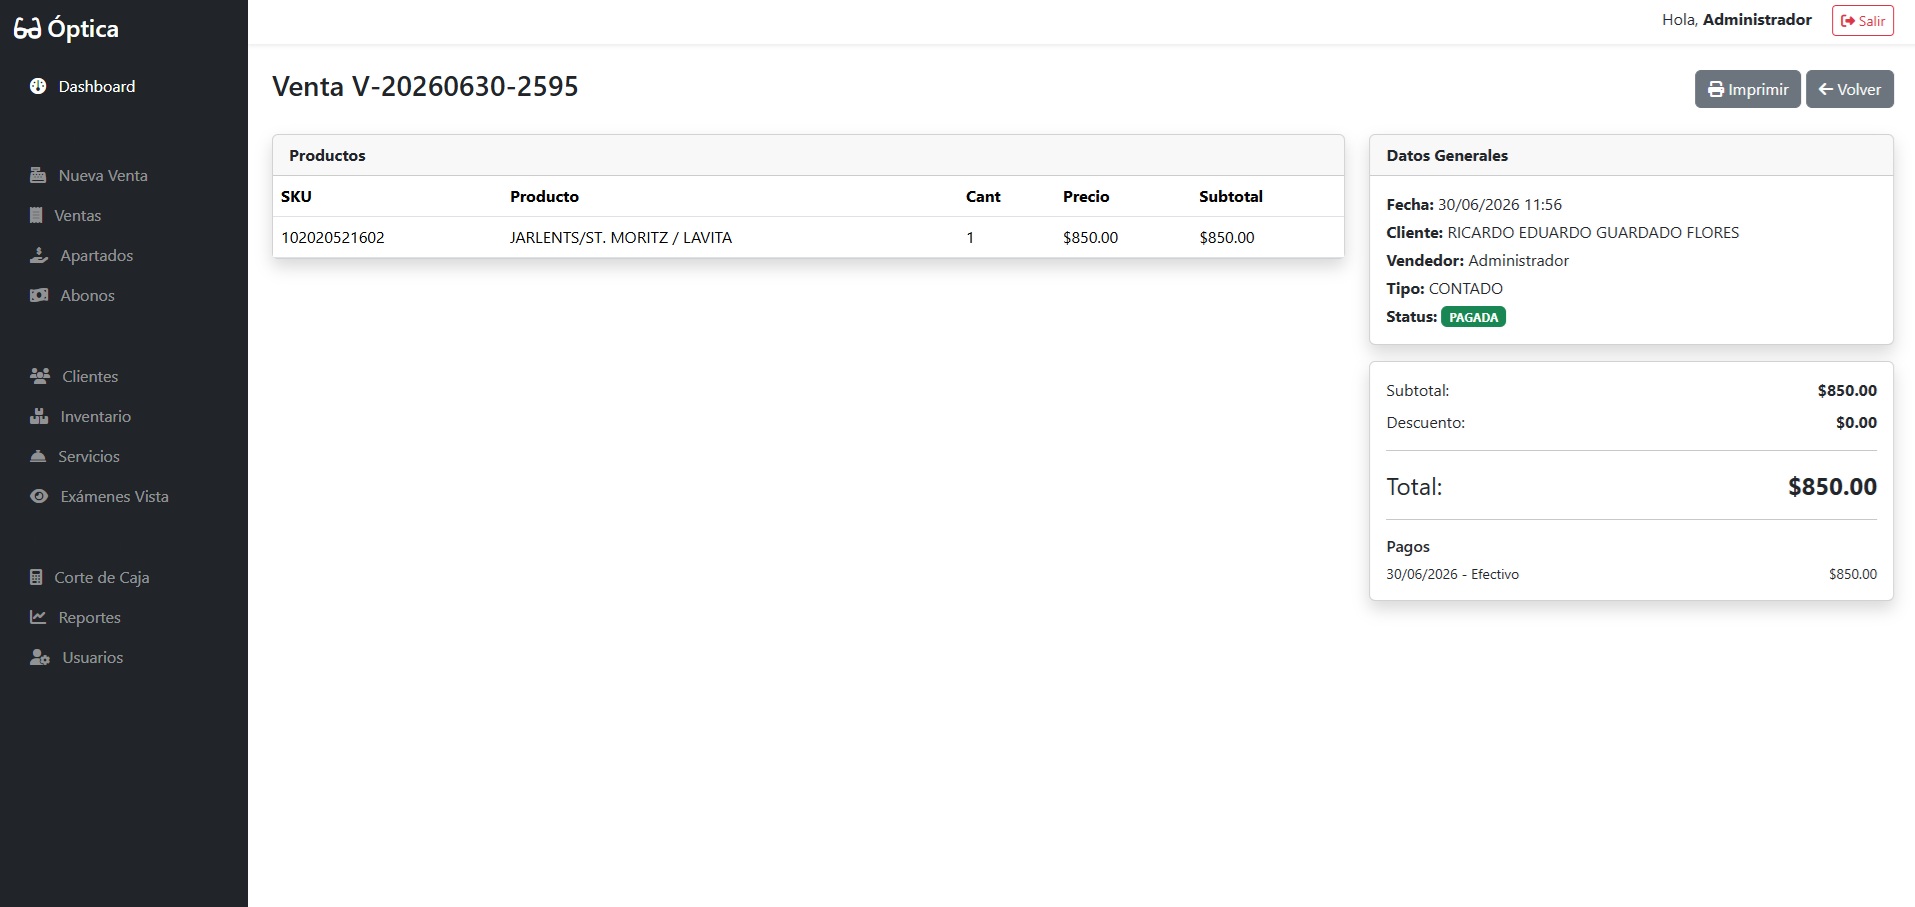The image size is (1915, 907).
Task: Open Exámenes Vista in the sidebar
Action: point(124,496)
